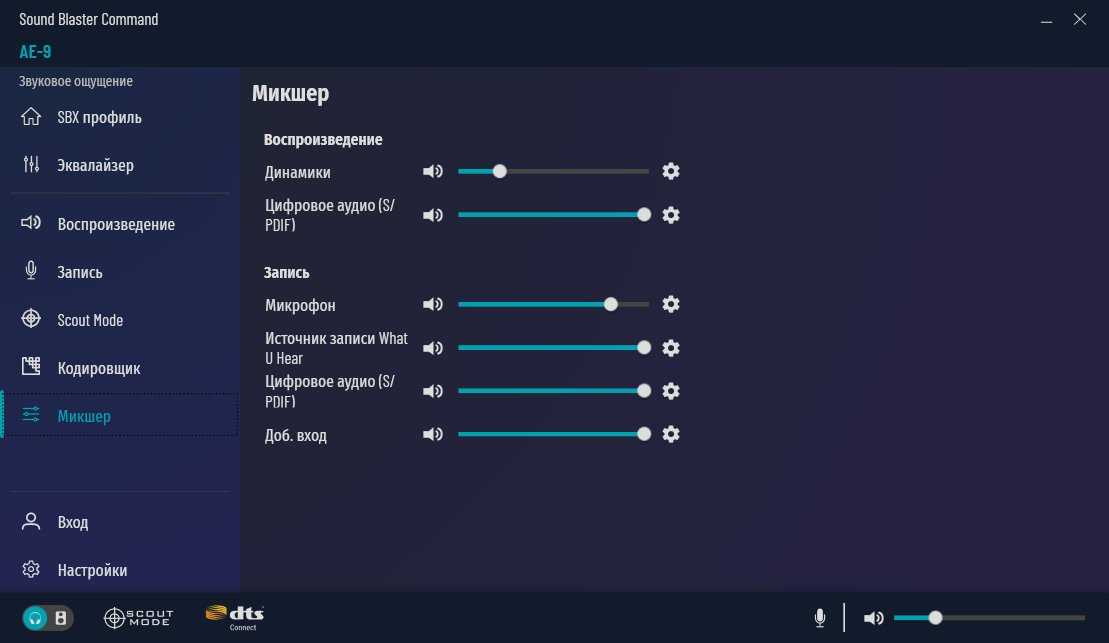The image size is (1109, 643).
Task: Mute master volume in bottom bar
Action: pos(873,618)
